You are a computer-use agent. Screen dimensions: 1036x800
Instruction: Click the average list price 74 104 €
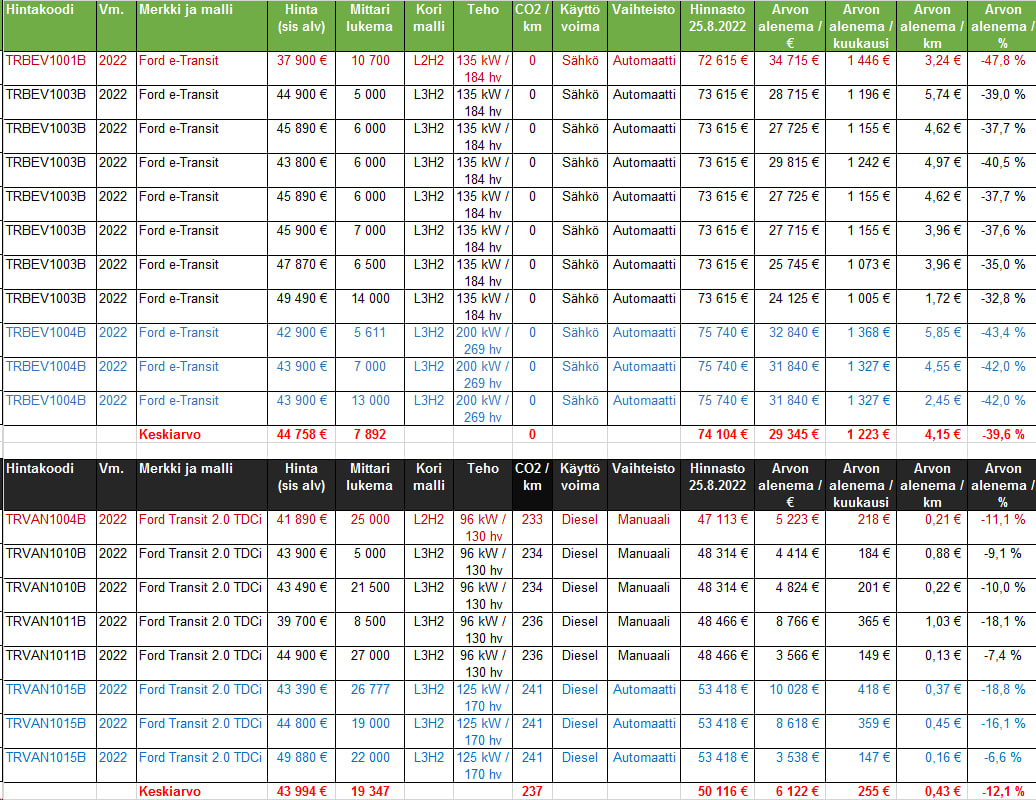[718, 434]
